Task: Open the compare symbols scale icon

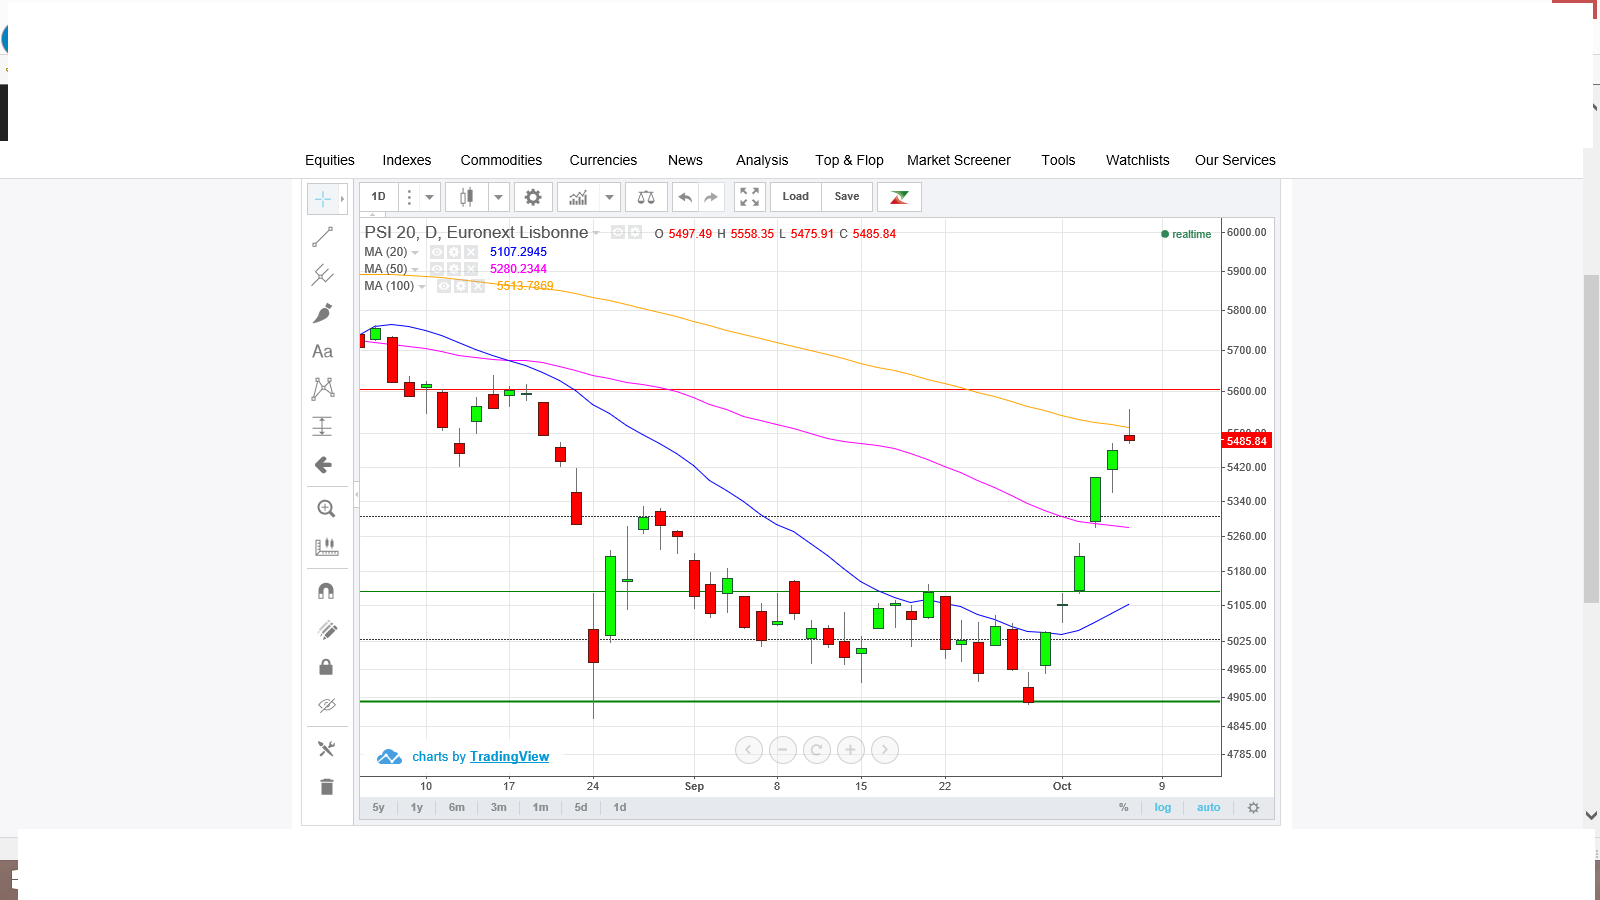Action: point(646,197)
